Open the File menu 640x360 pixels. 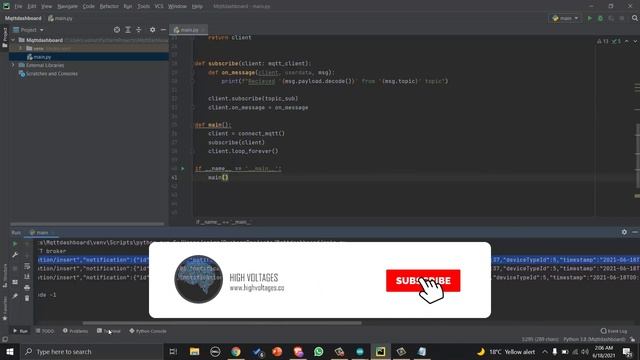(x=18, y=7)
